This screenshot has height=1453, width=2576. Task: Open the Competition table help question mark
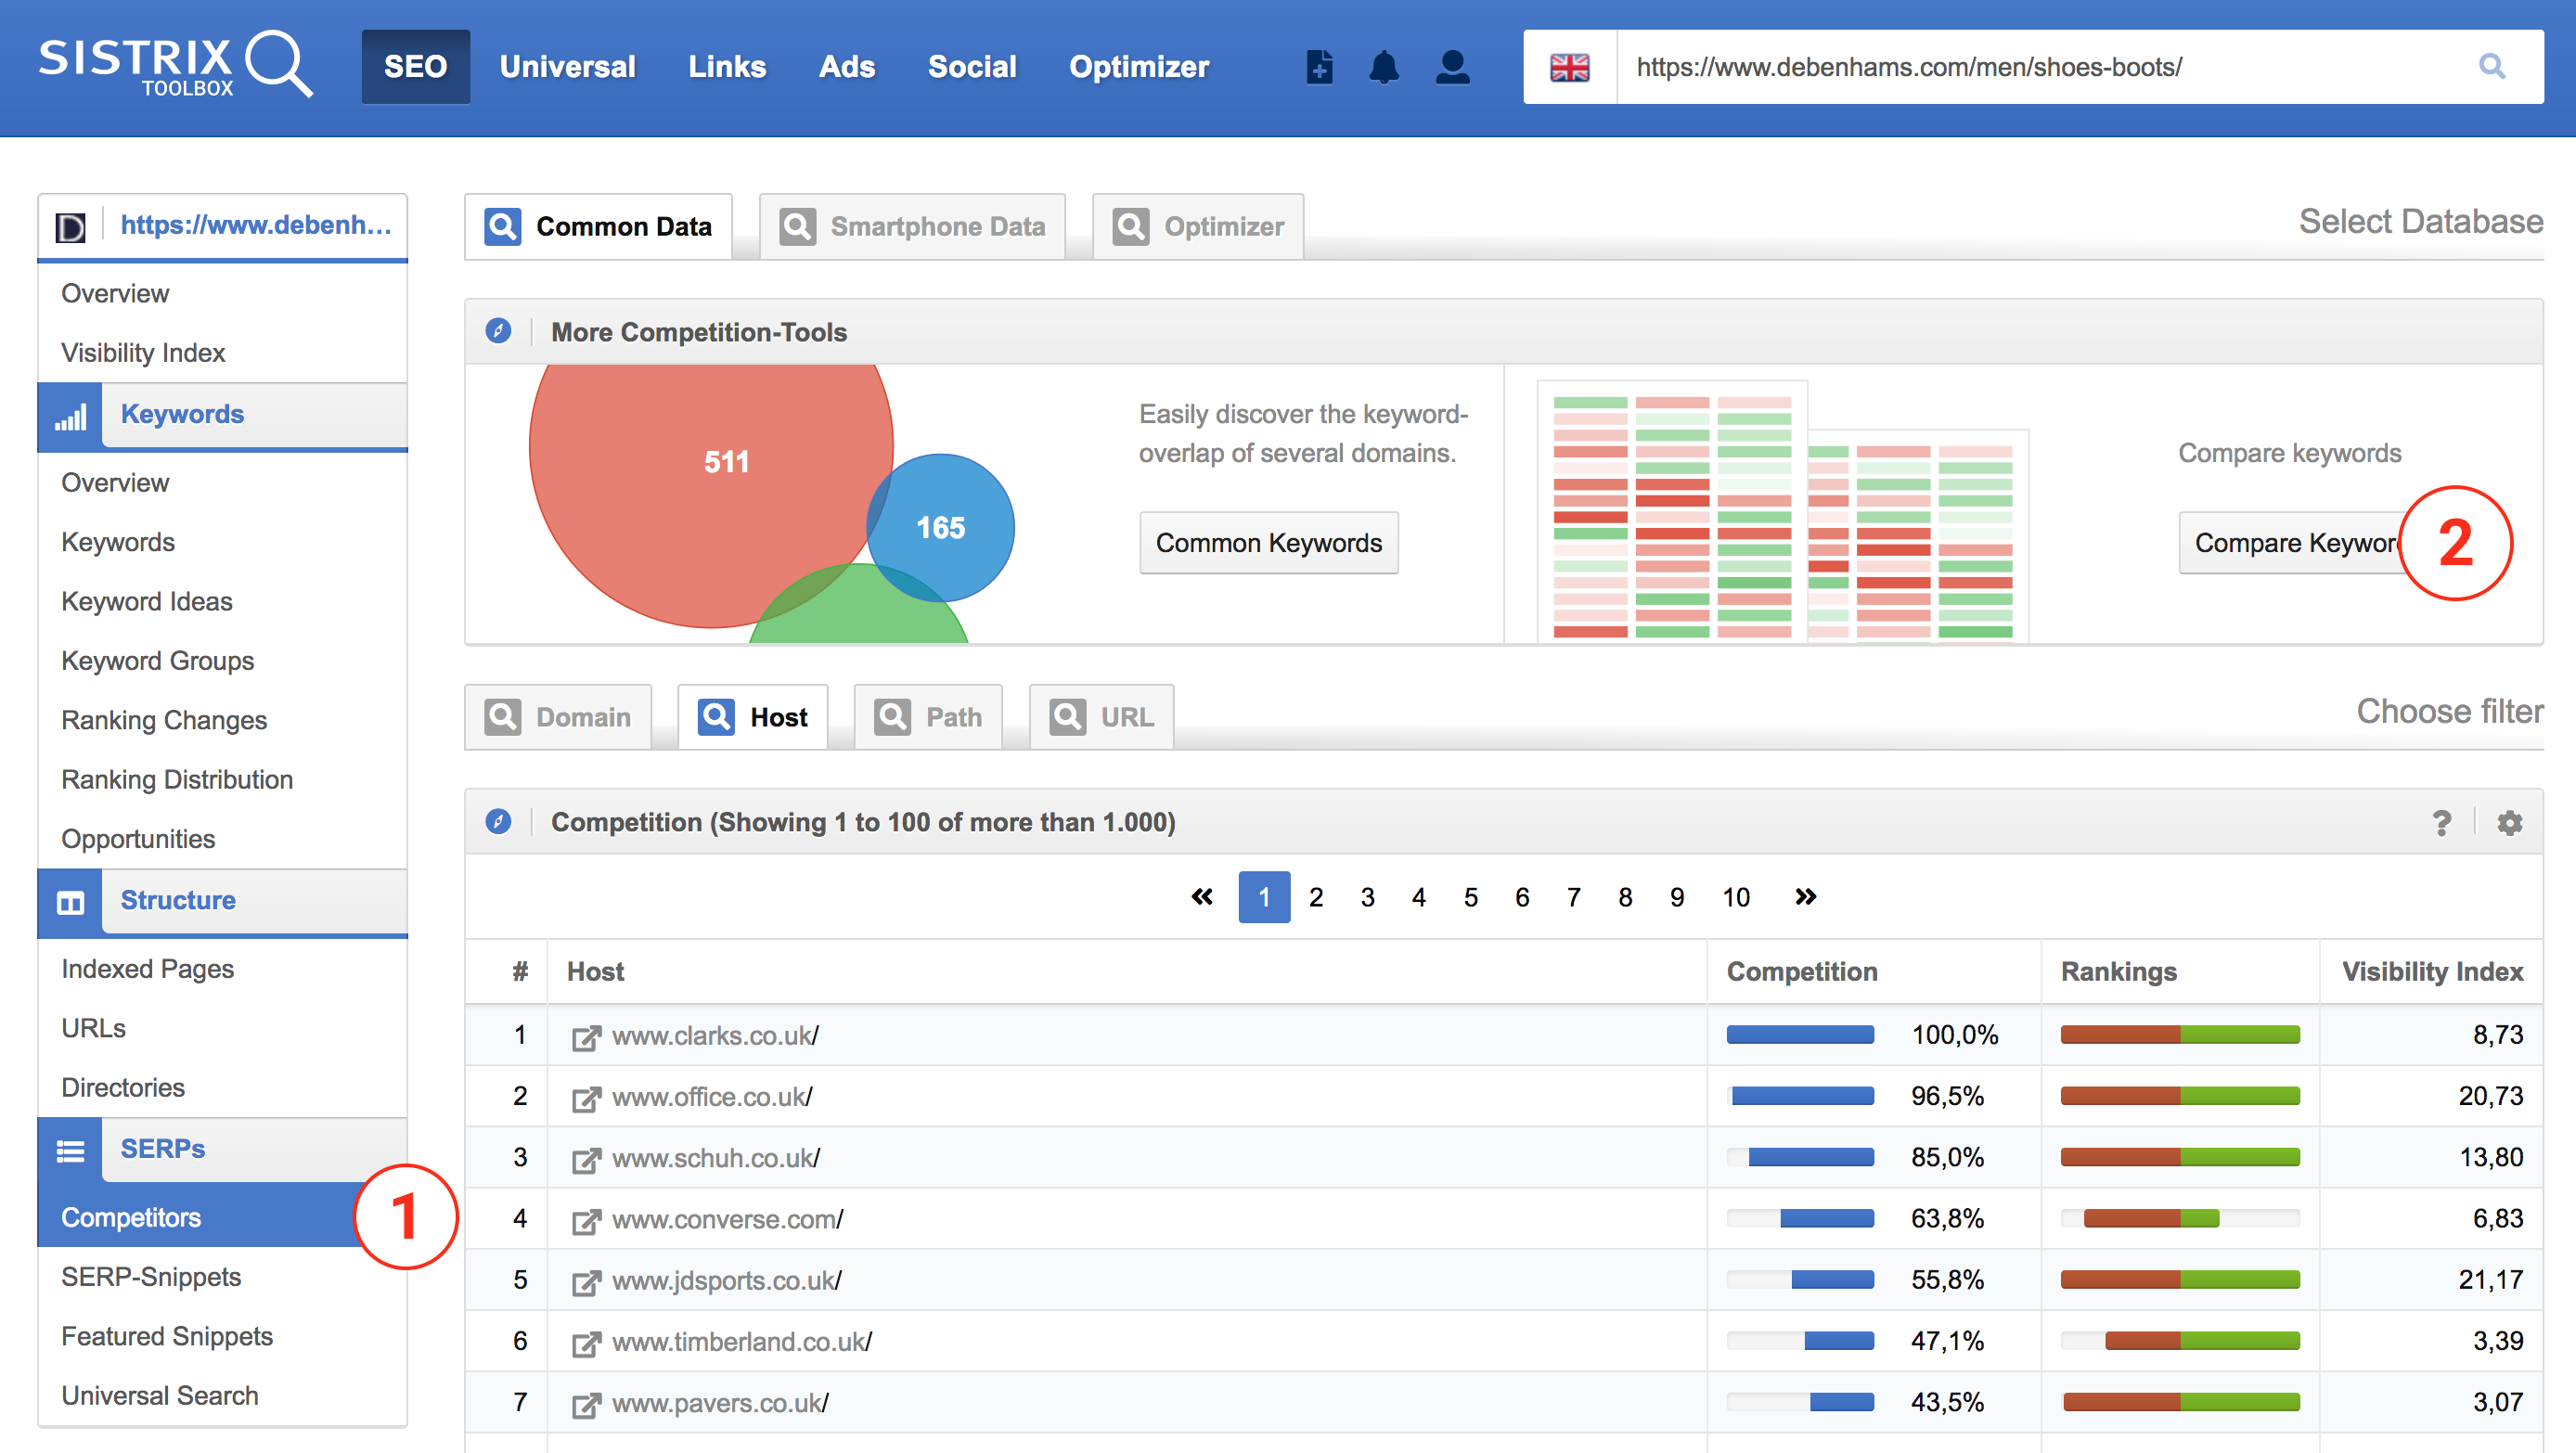coord(2441,823)
